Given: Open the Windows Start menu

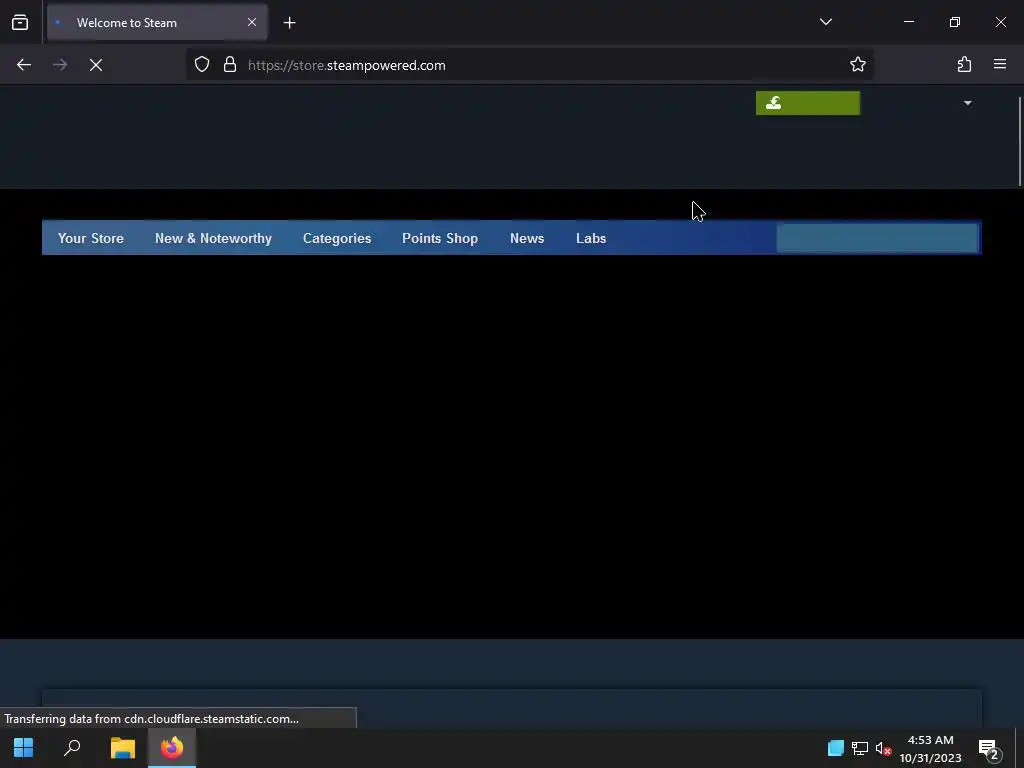Looking at the screenshot, I should (24, 748).
